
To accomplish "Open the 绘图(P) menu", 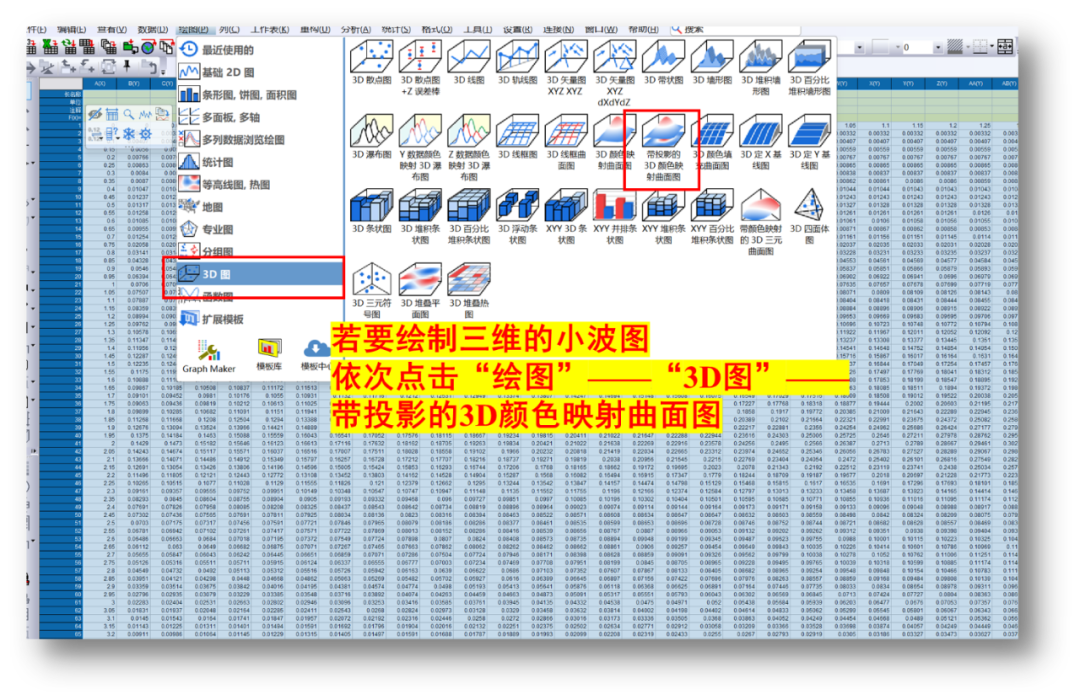I will pyautogui.click(x=193, y=30).
